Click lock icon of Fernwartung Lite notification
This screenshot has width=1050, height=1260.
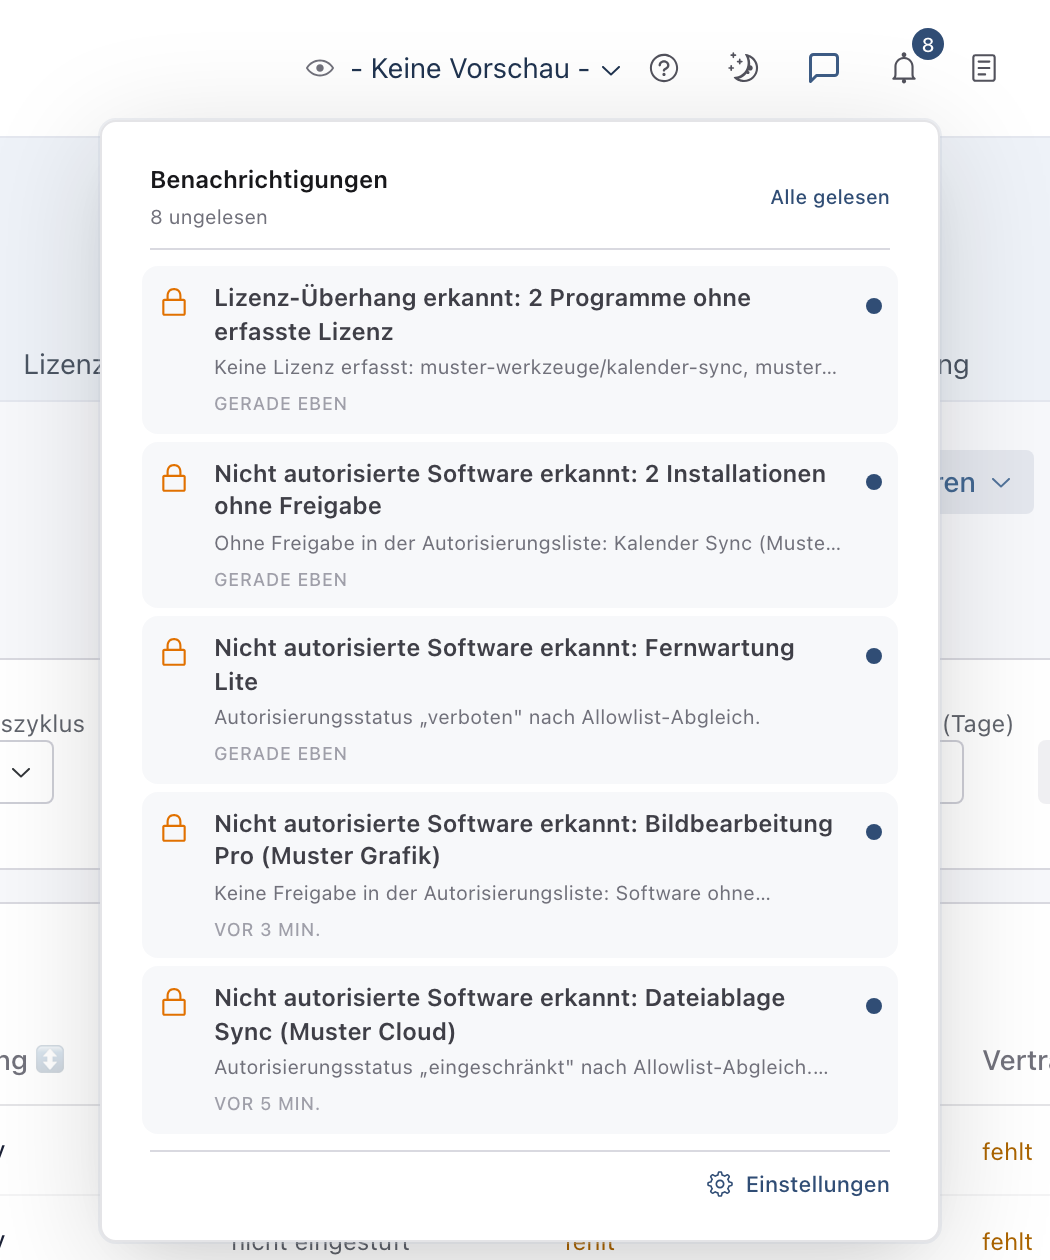click(x=174, y=652)
